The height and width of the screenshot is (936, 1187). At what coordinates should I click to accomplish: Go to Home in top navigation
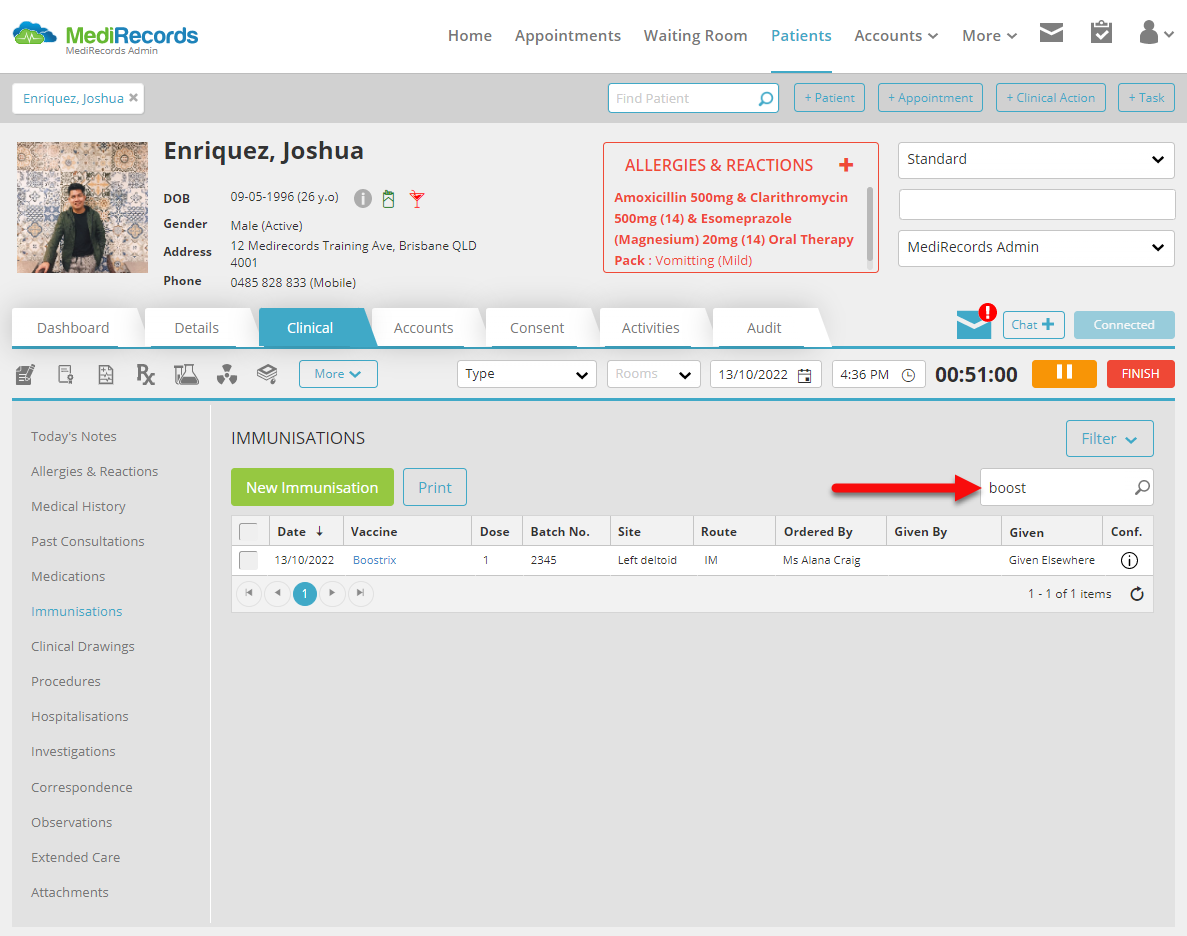(x=469, y=36)
